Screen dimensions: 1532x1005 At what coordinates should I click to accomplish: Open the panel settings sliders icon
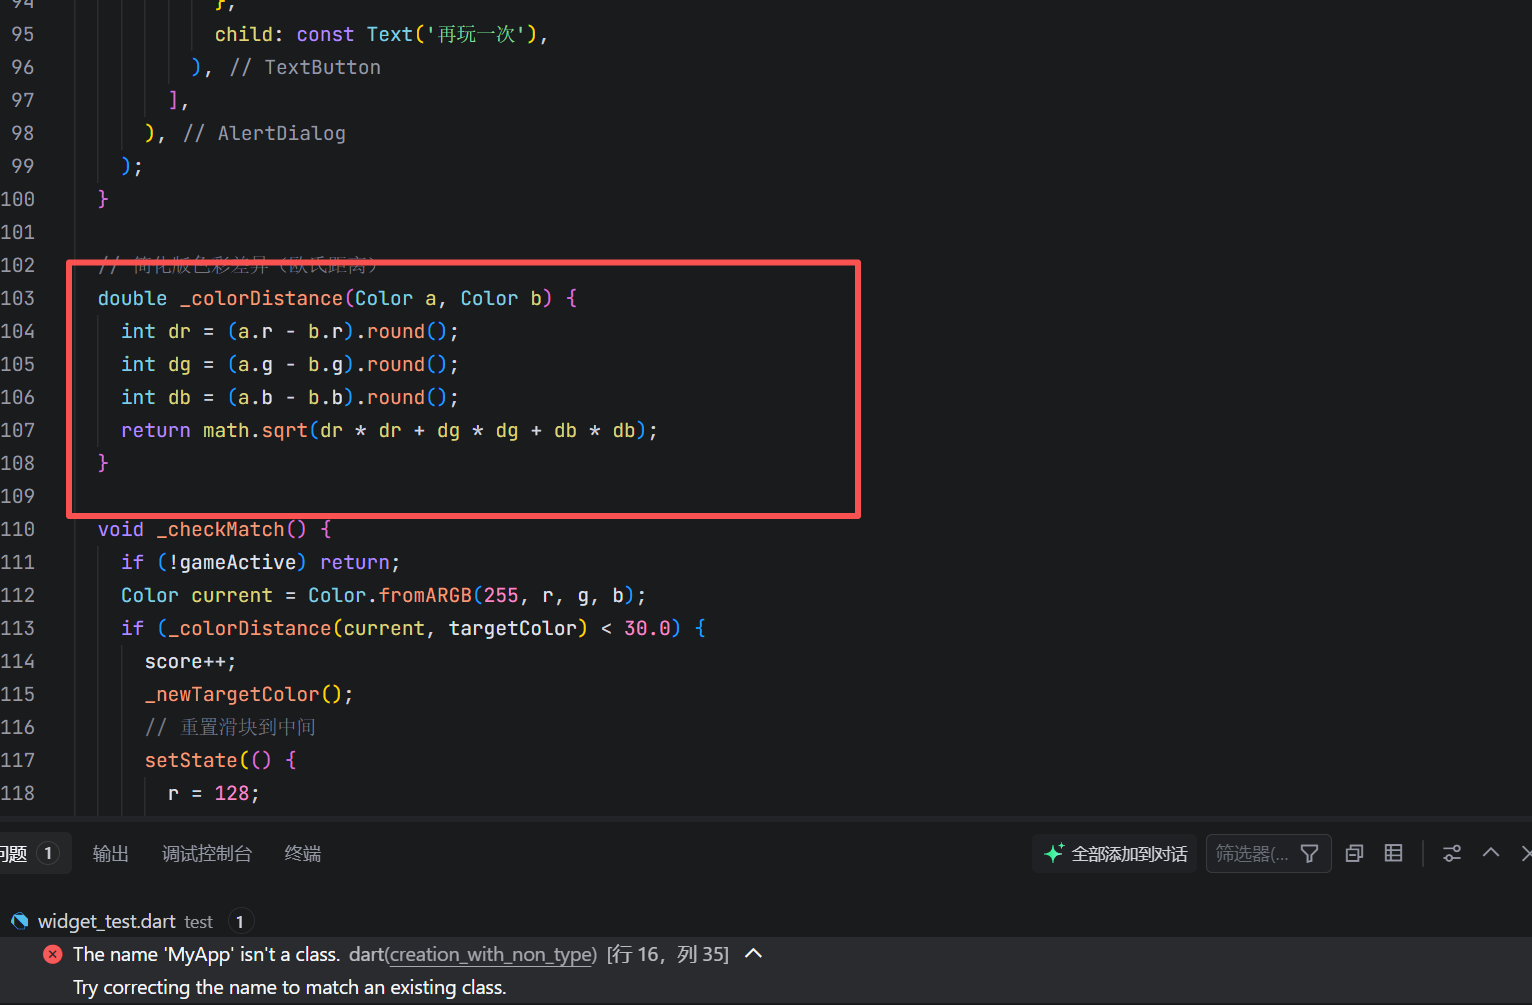1452,853
